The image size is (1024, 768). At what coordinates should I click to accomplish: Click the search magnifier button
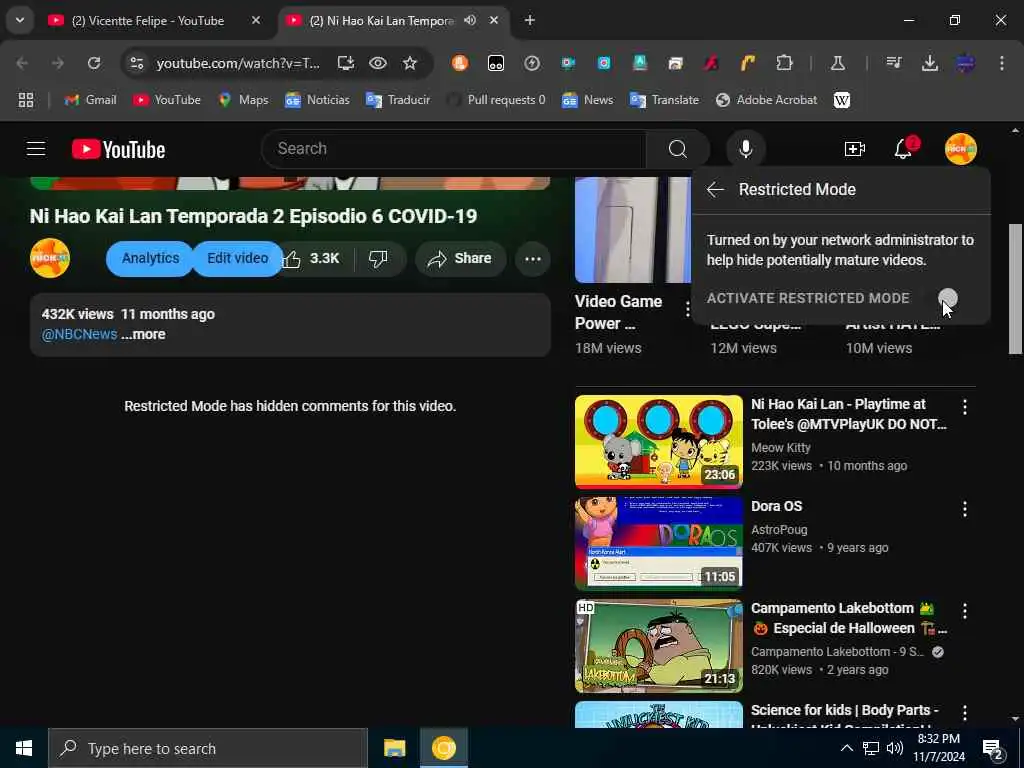click(677, 149)
